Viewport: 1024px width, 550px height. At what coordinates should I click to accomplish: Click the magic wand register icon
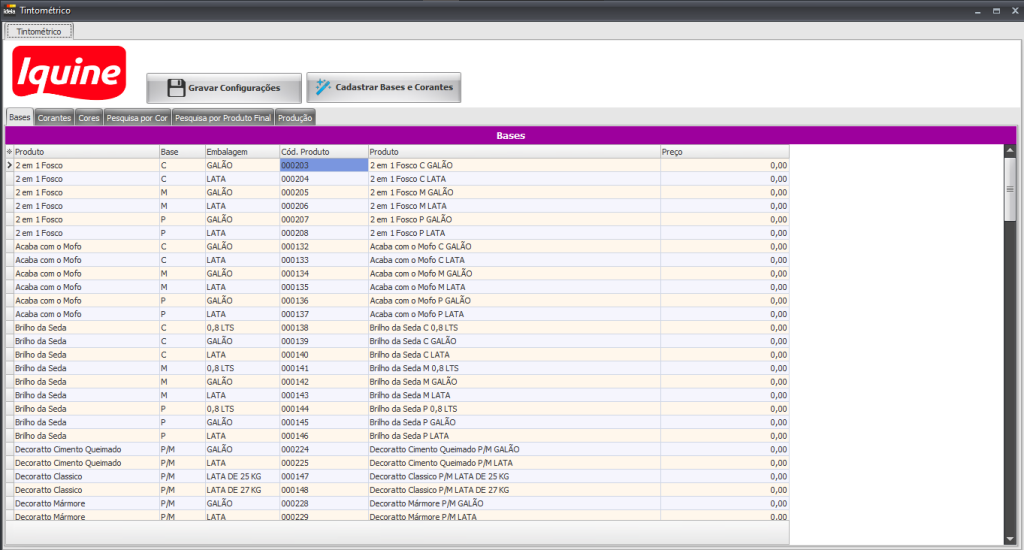coord(322,88)
